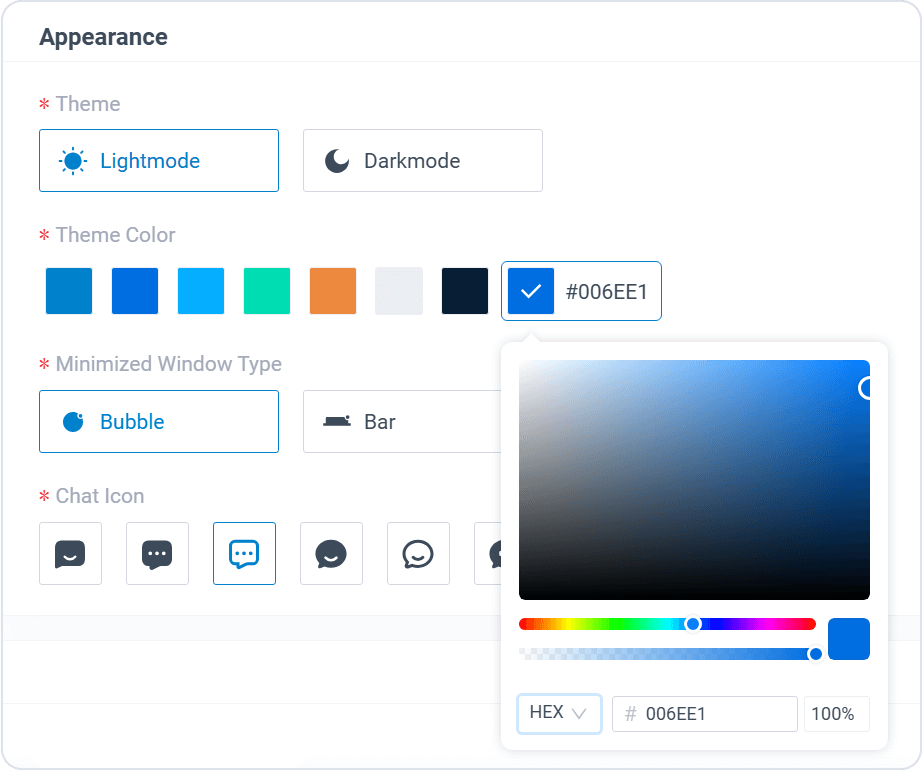The image size is (924, 772).
Task: Select the Lightmode theme option
Action: click(159, 160)
